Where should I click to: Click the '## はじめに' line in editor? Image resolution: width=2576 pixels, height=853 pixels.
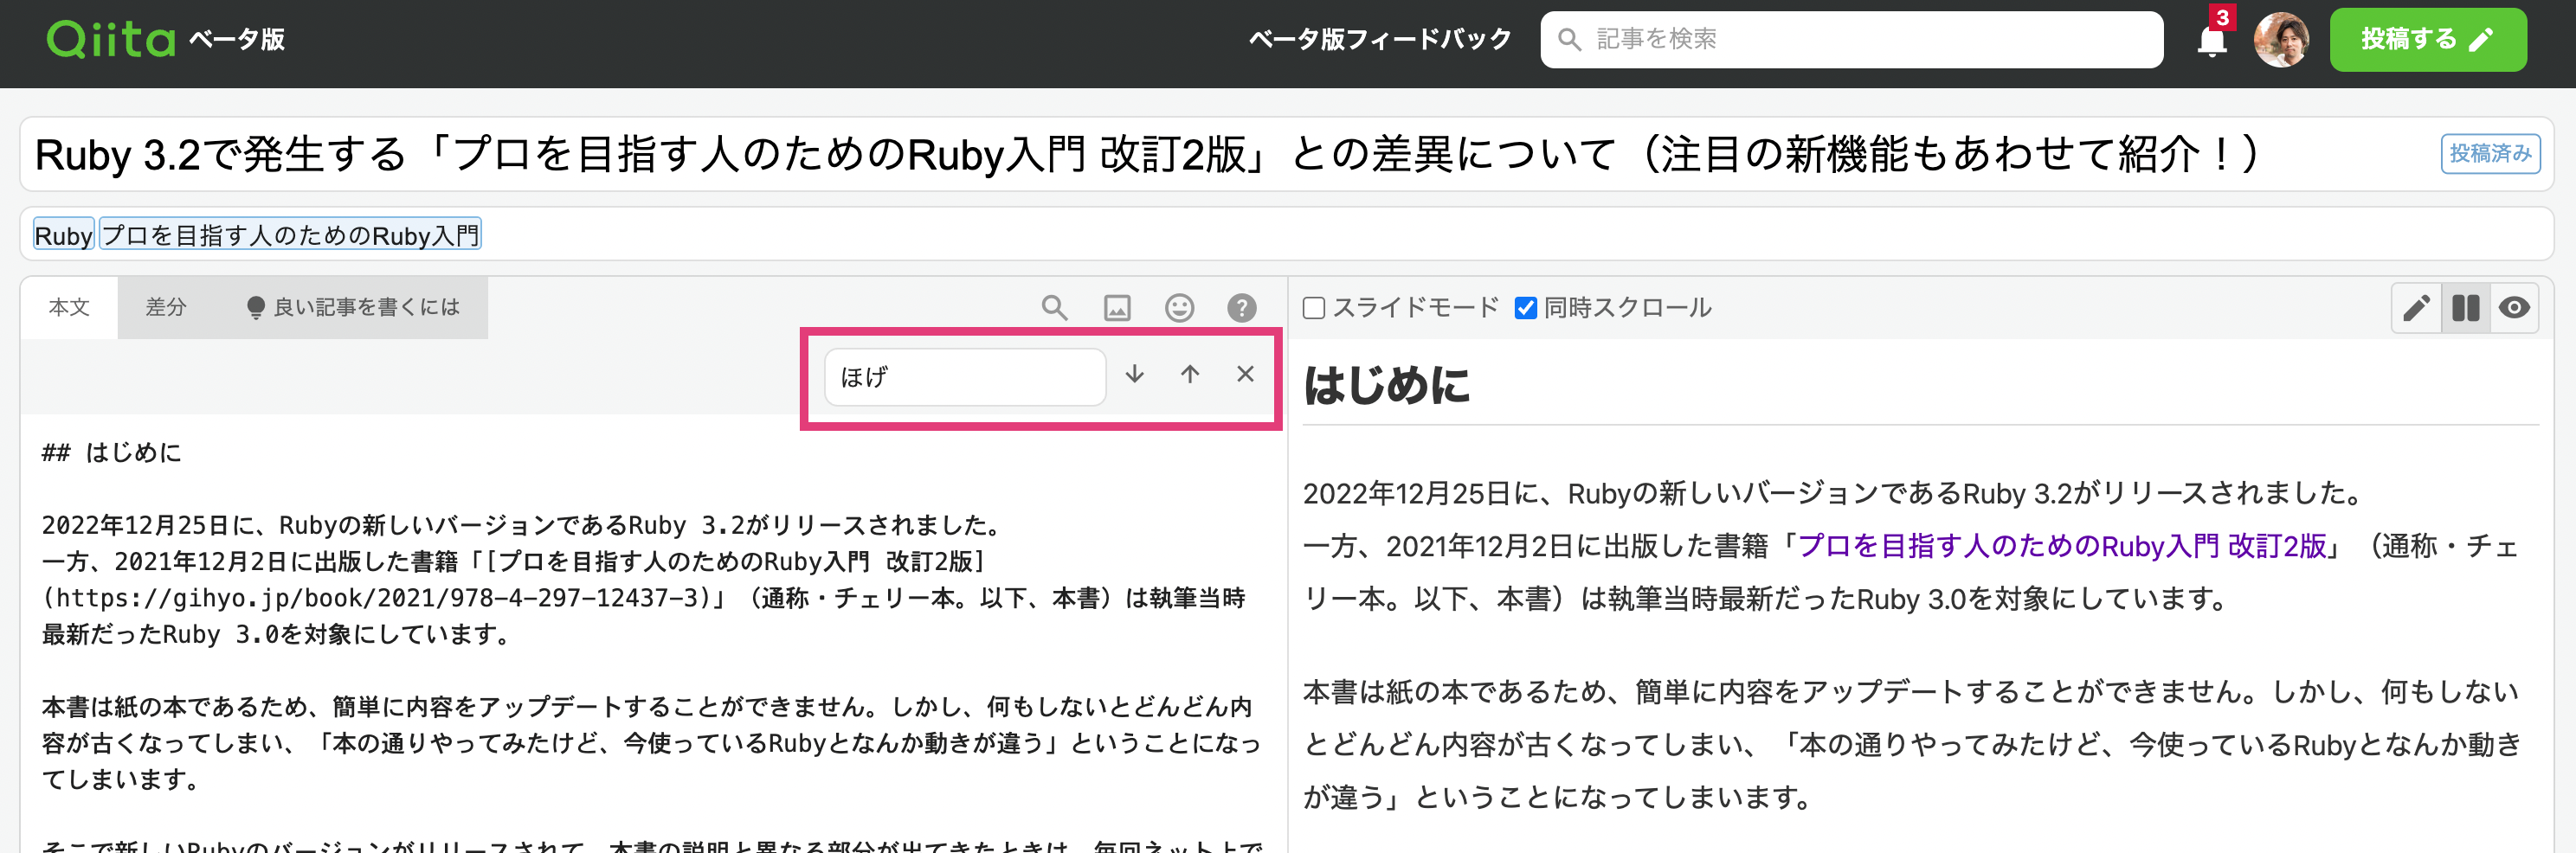(111, 452)
